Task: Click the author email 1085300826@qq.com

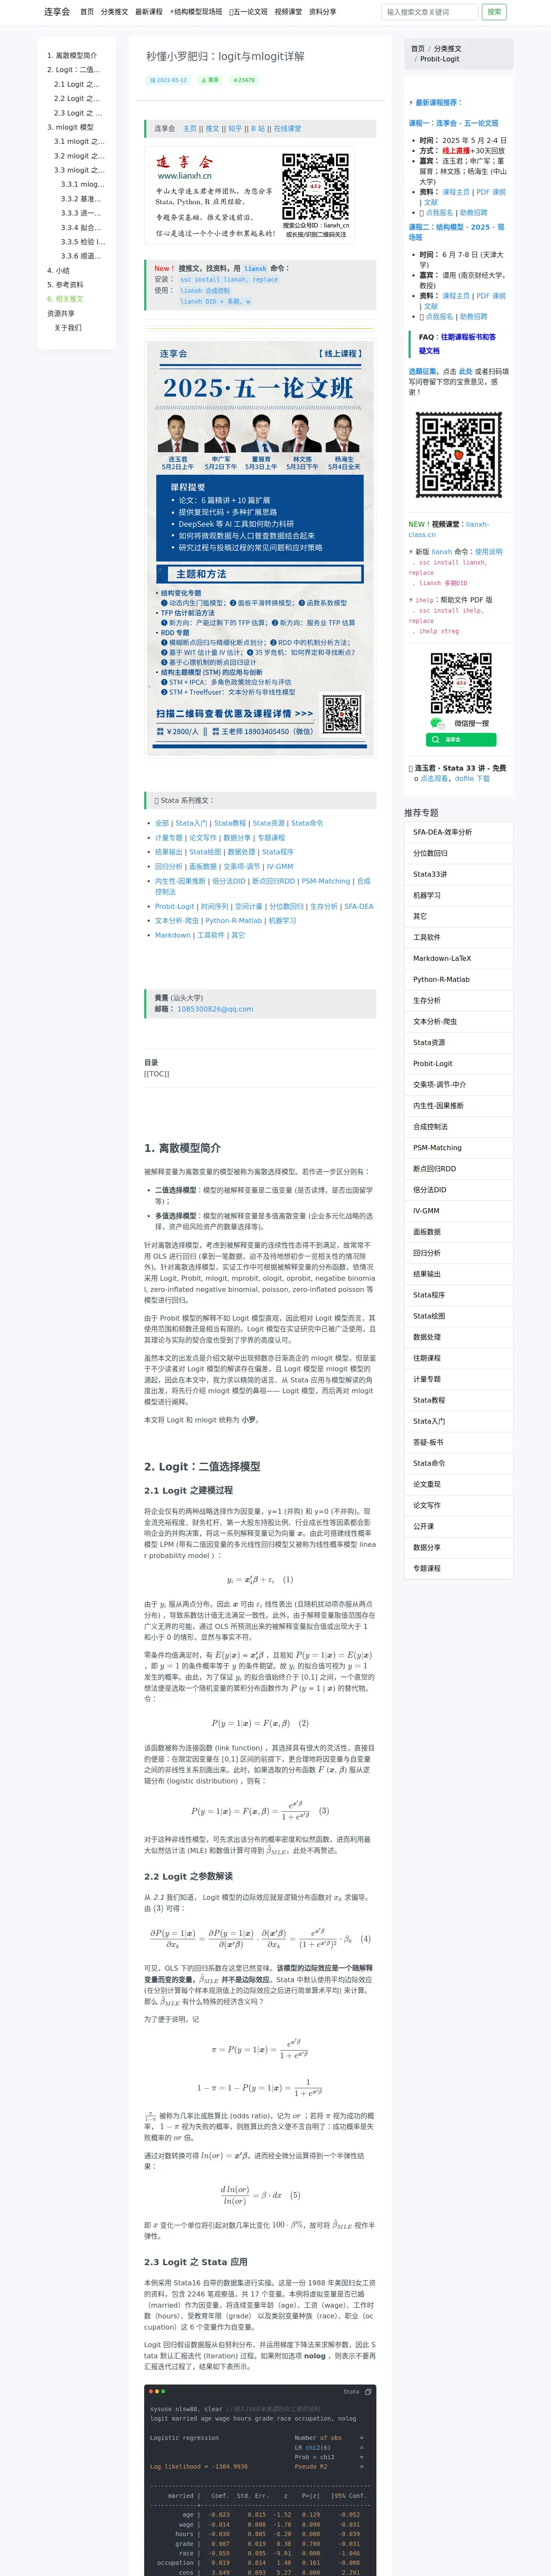Action: pos(215,1009)
